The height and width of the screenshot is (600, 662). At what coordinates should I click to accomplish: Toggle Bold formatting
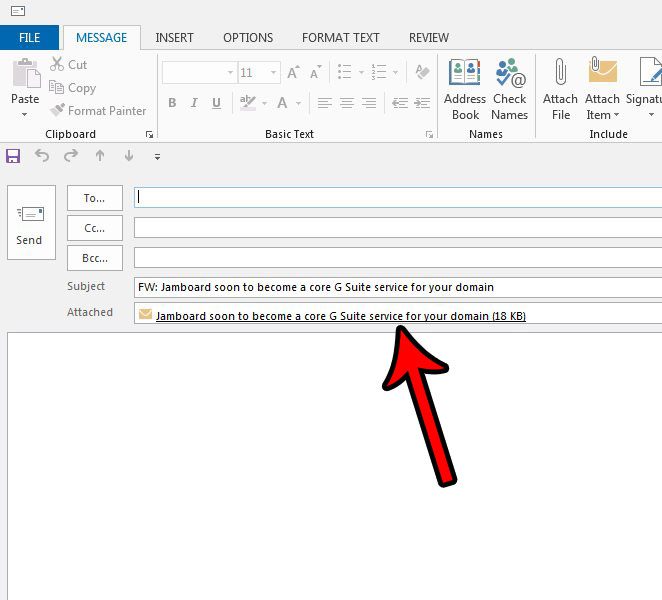coord(172,103)
